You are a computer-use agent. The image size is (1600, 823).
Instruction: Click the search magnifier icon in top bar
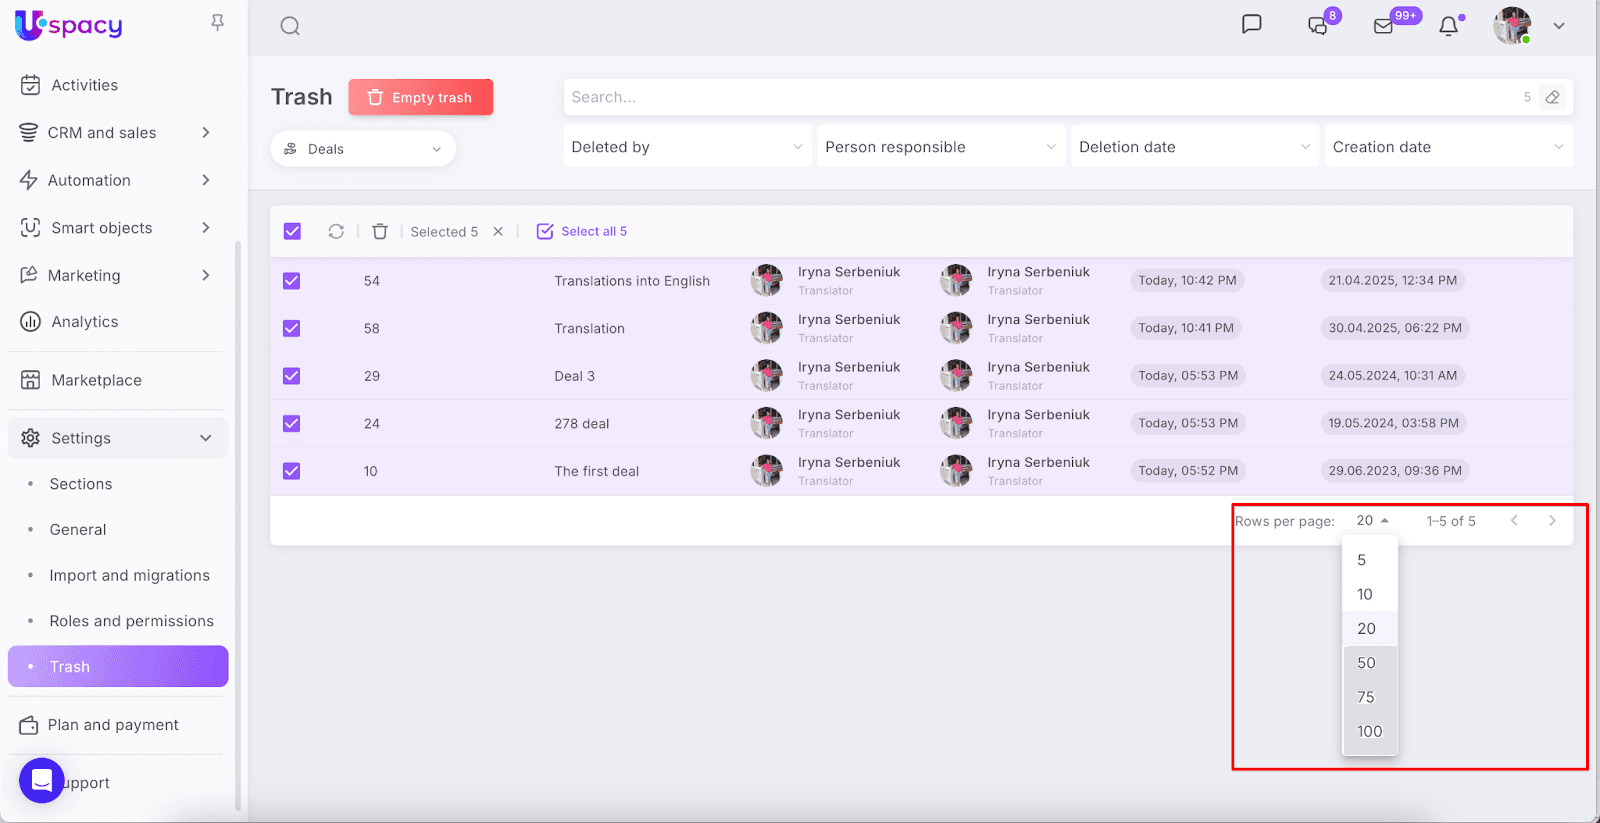pyautogui.click(x=290, y=26)
